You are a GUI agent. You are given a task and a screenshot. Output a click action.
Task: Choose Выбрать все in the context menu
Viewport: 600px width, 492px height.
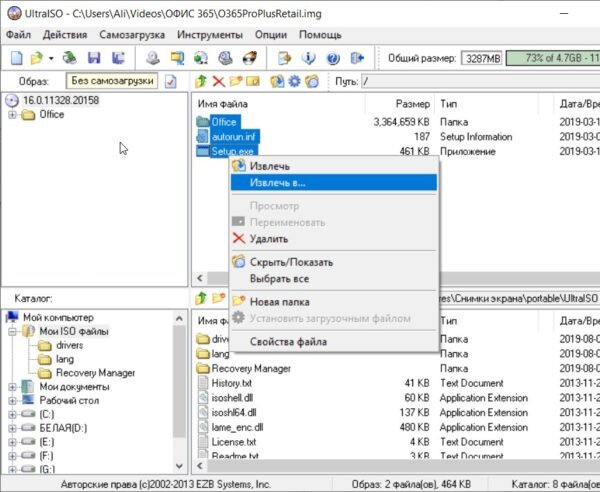tap(334, 279)
